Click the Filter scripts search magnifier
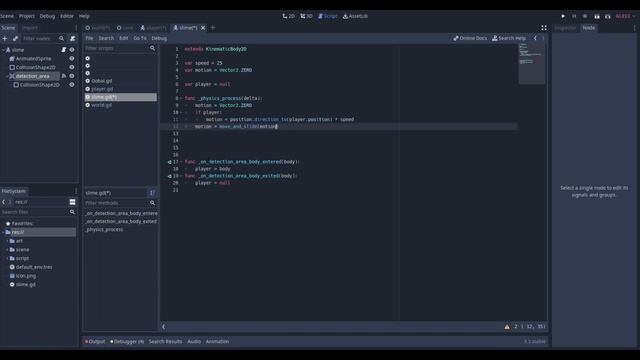 tap(152, 48)
